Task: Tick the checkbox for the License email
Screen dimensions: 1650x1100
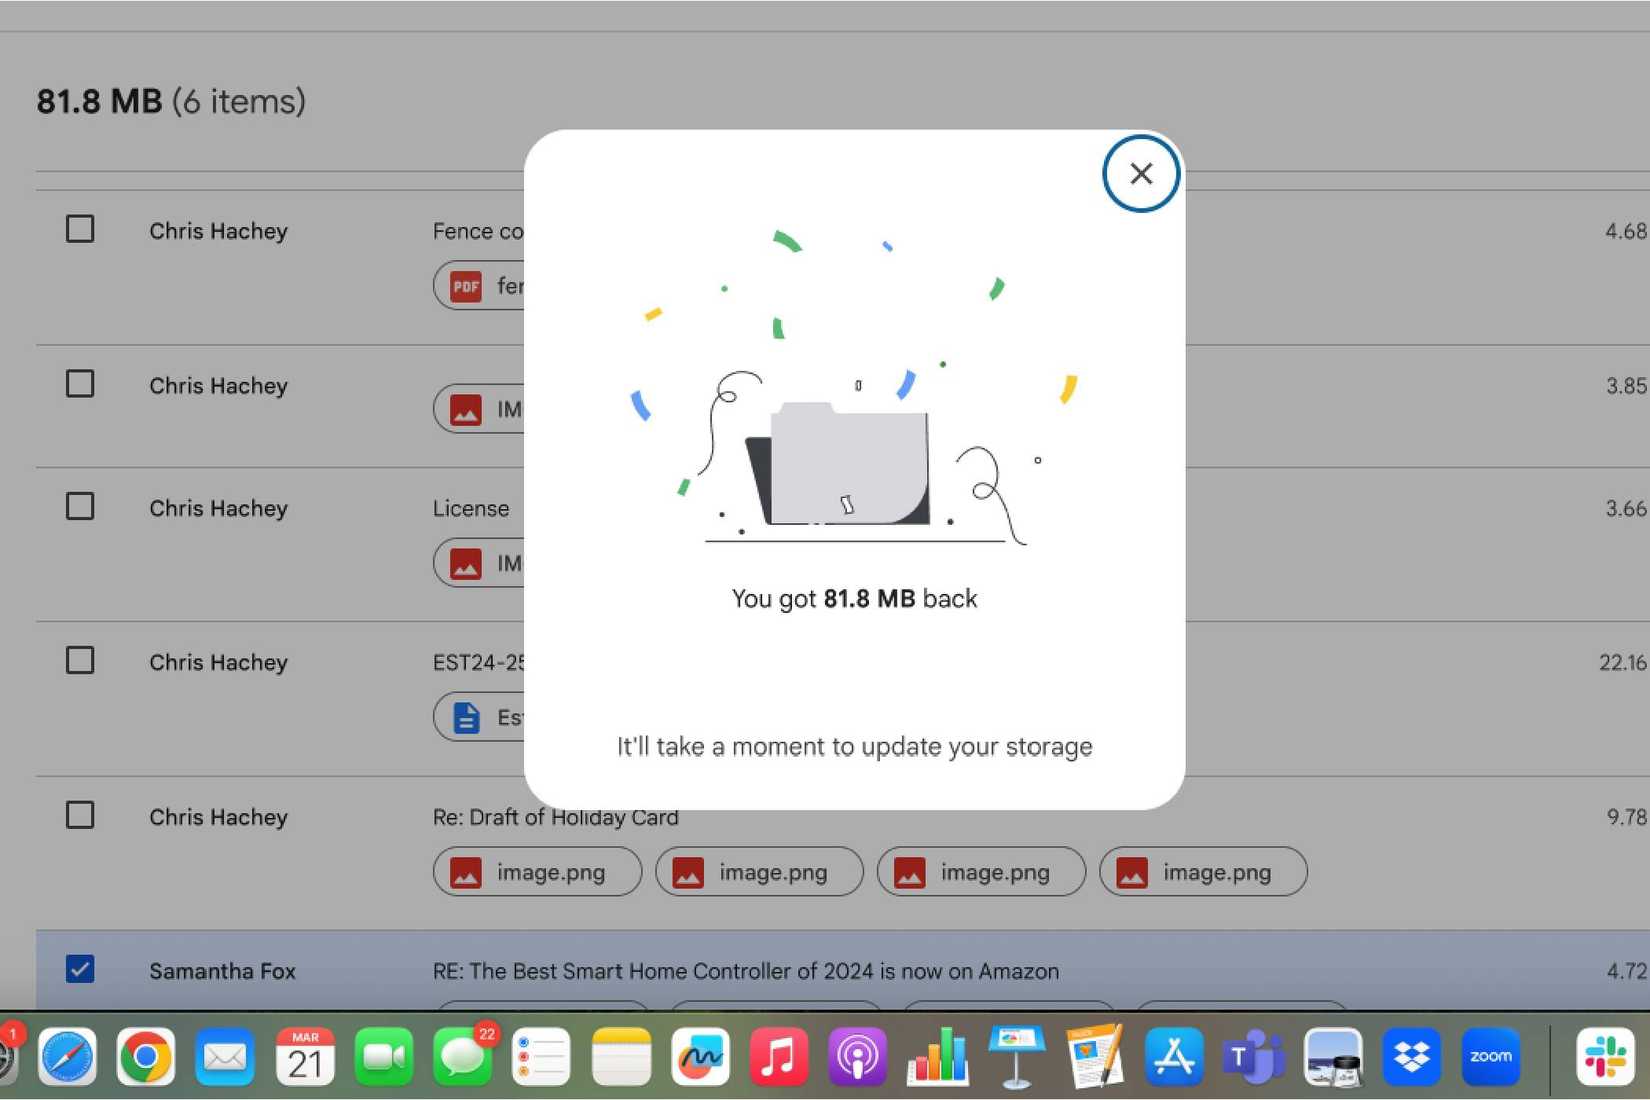Action: click(80, 506)
